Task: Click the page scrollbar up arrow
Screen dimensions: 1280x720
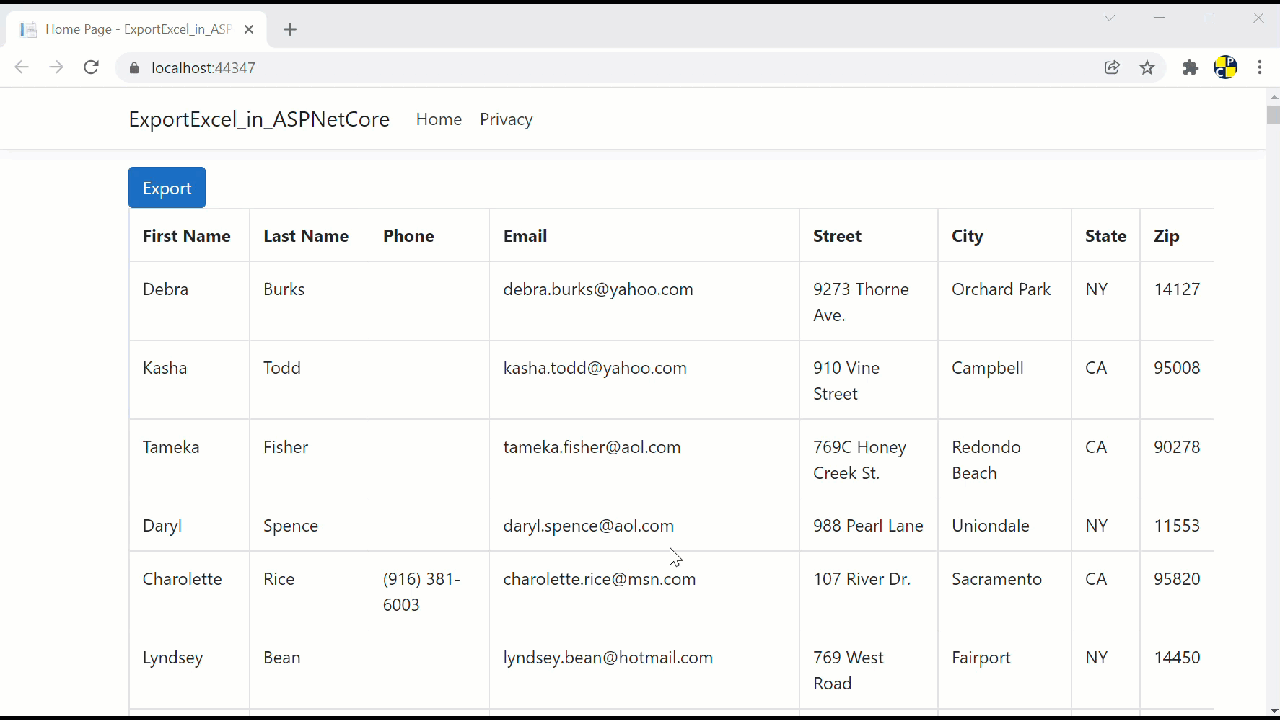Action: pyautogui.click(x=1273, y=97)
